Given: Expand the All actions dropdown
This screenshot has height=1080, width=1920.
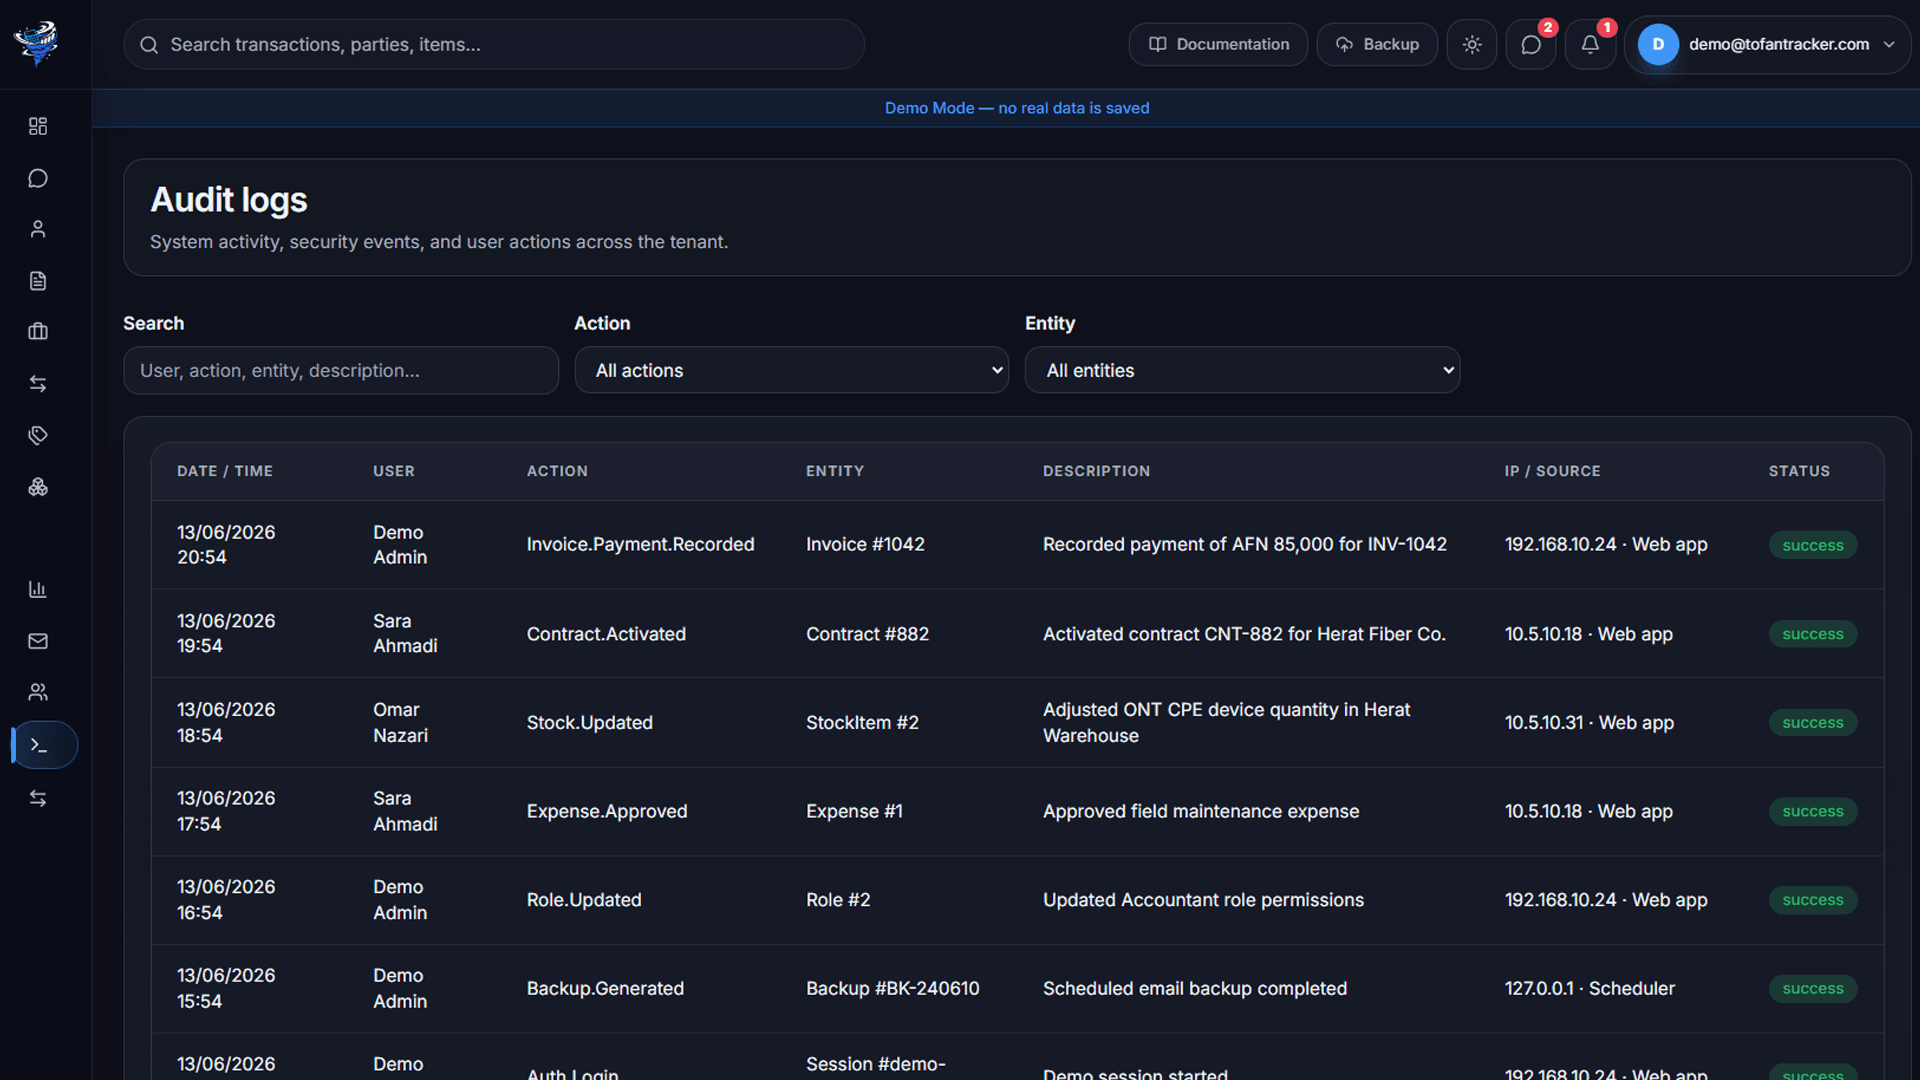Looking at the screenshot, I should [x=791, y=370].
